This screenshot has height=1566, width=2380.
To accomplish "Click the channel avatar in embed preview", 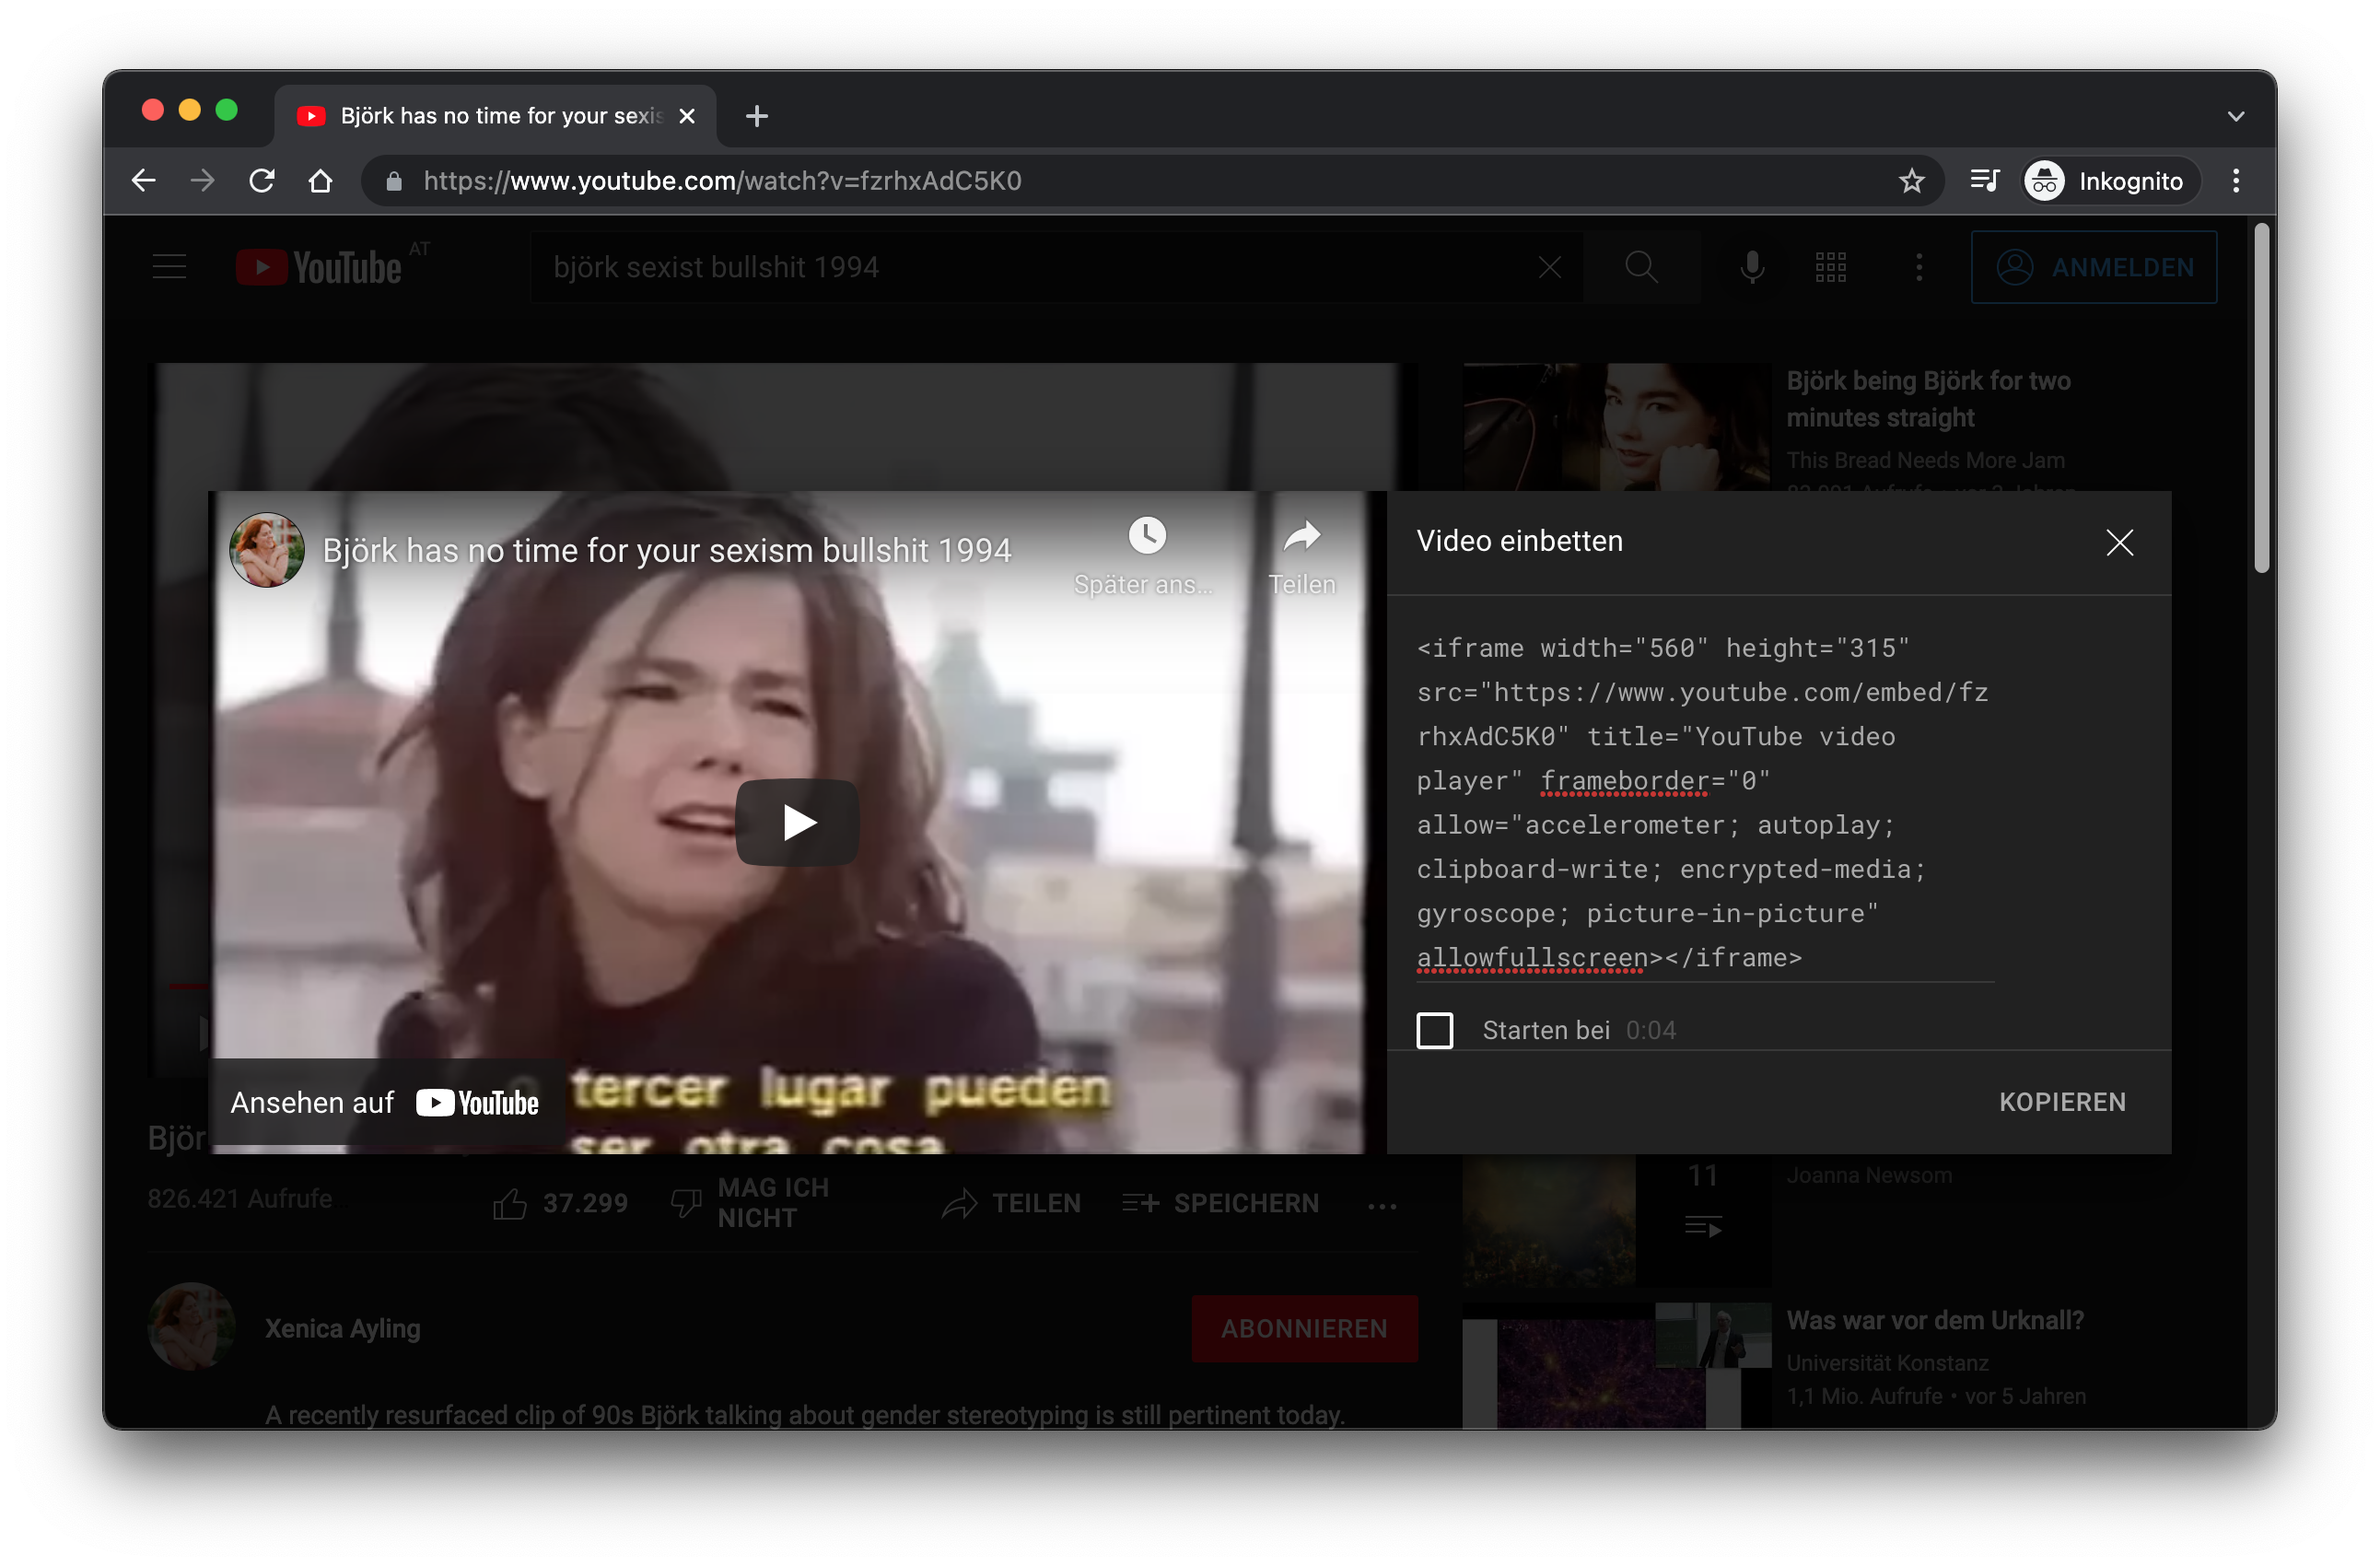I will (267, 550).
